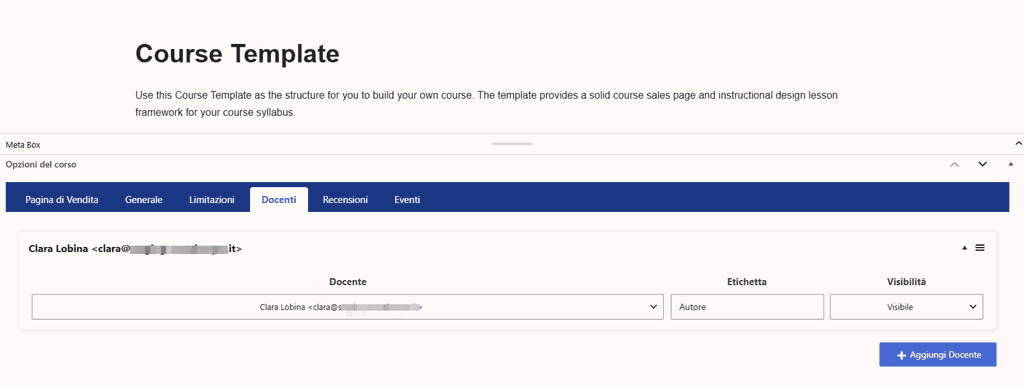
Task: Toggle the Opzioni del corso panel triangle
Action: click(1011, 164)
